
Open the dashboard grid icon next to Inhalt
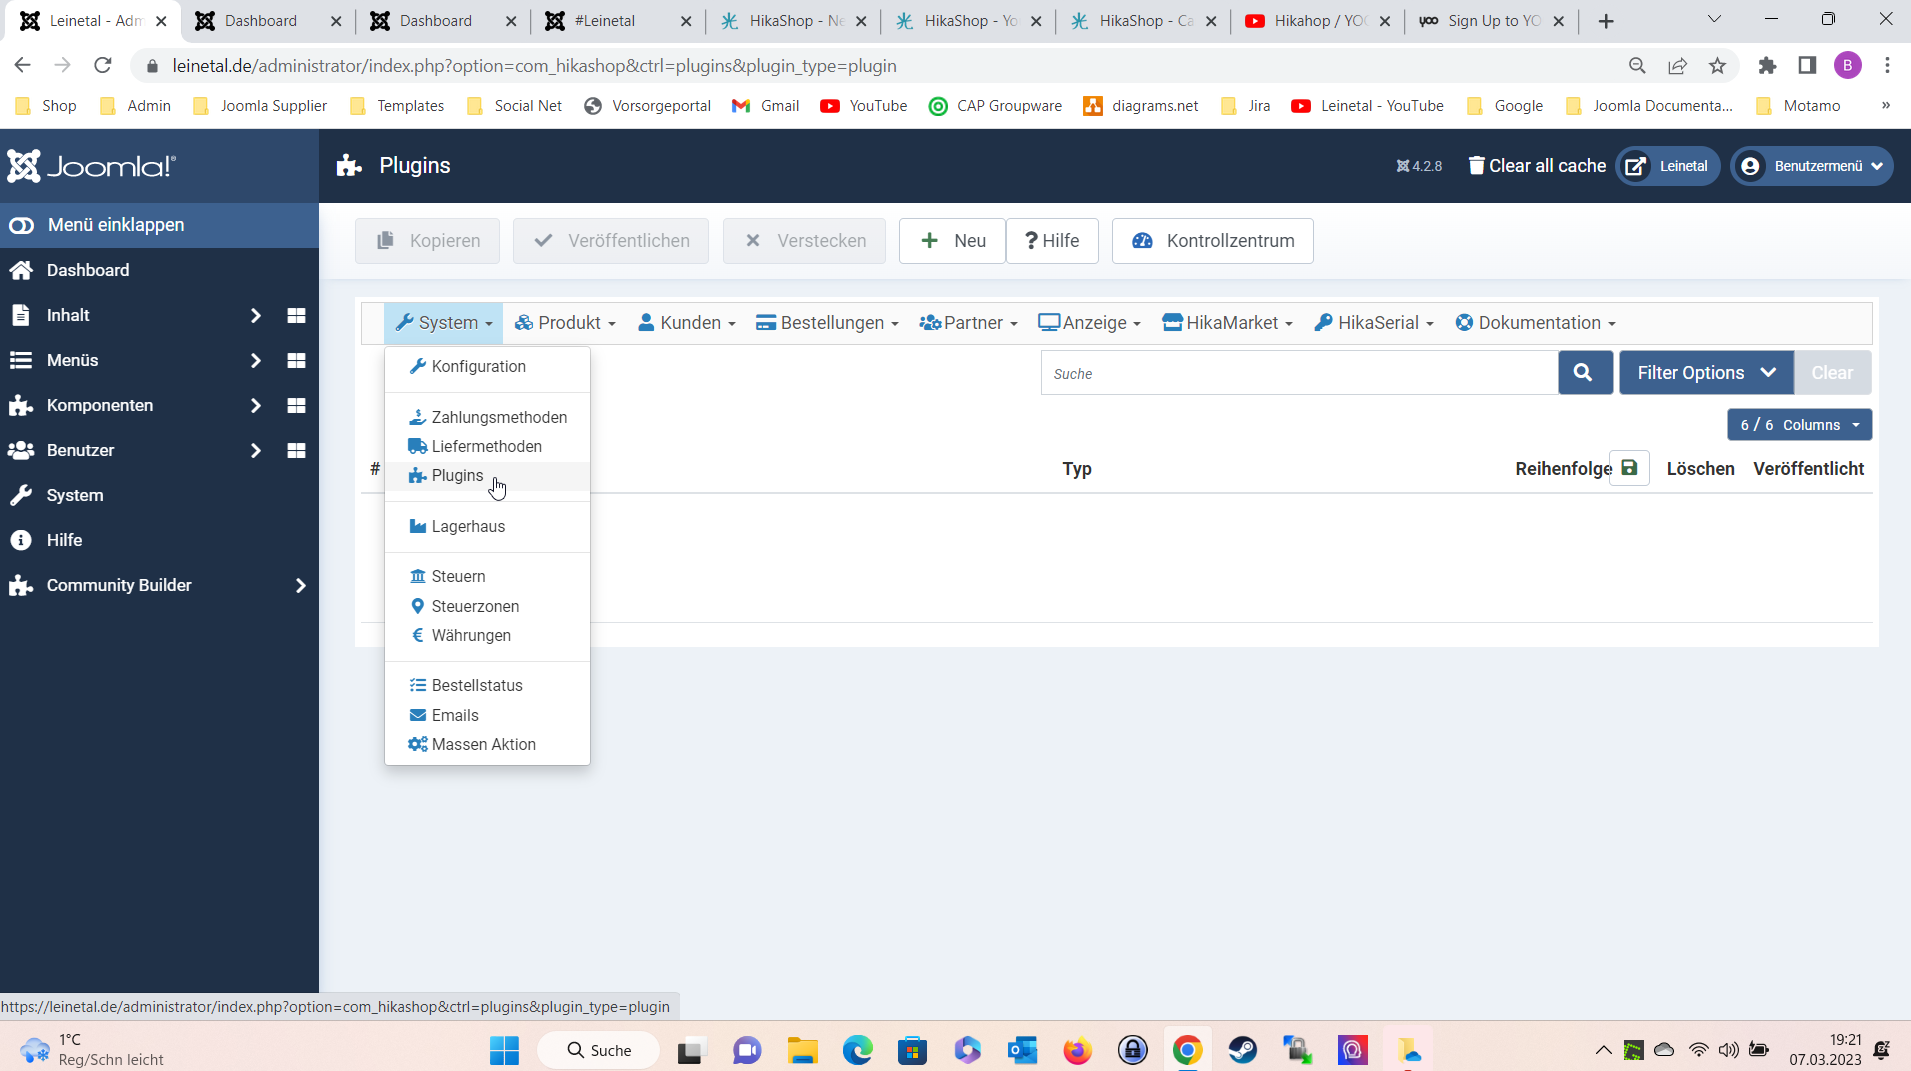click(296, 315)
